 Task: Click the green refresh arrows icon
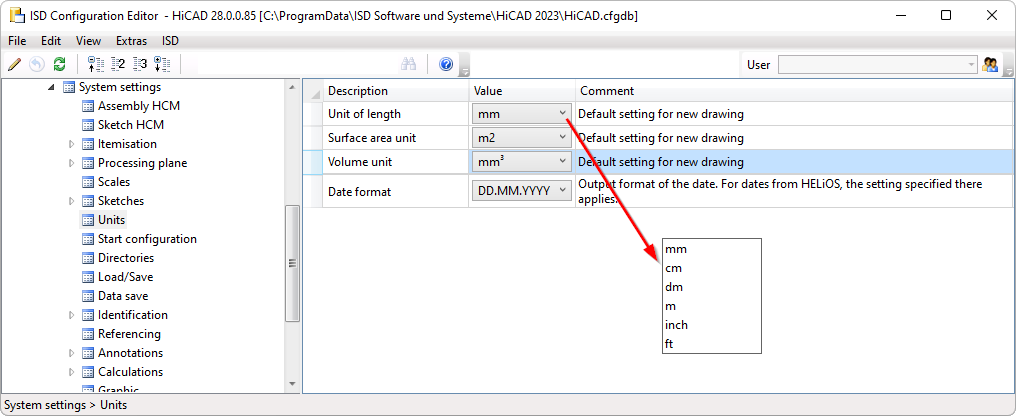pyautogui.click(x=60, y=64)
